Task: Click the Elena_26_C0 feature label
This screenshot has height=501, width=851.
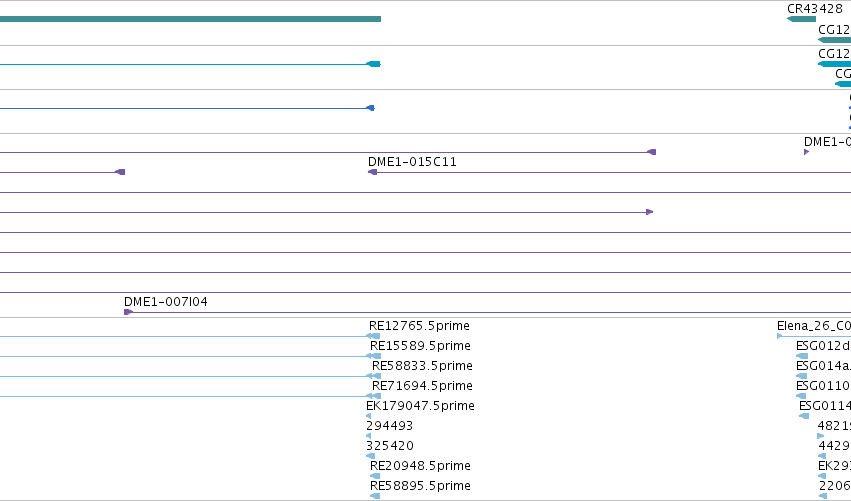Action: (x=814, y=326)
